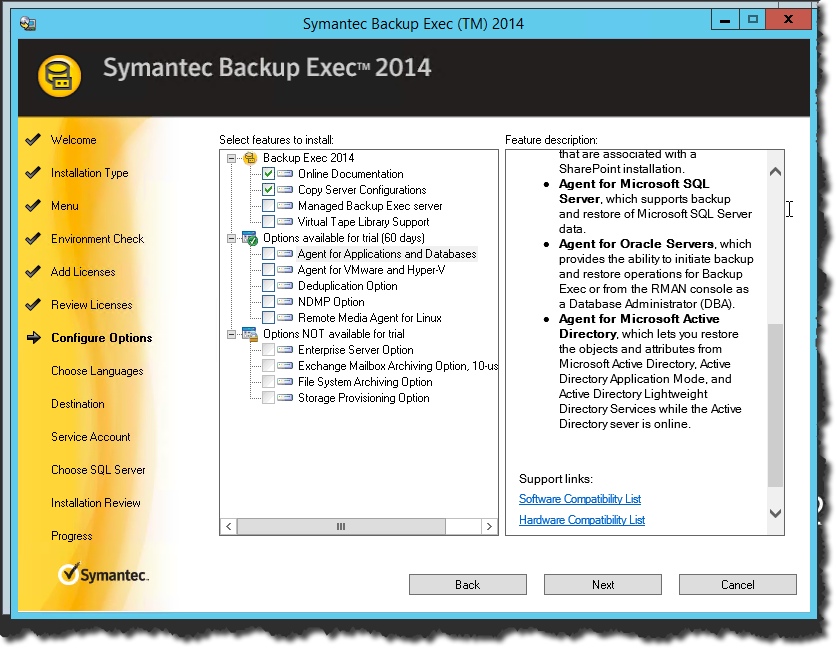Check the Virtual Tape Library Support box
837x648 pixels.
point(269,222)
